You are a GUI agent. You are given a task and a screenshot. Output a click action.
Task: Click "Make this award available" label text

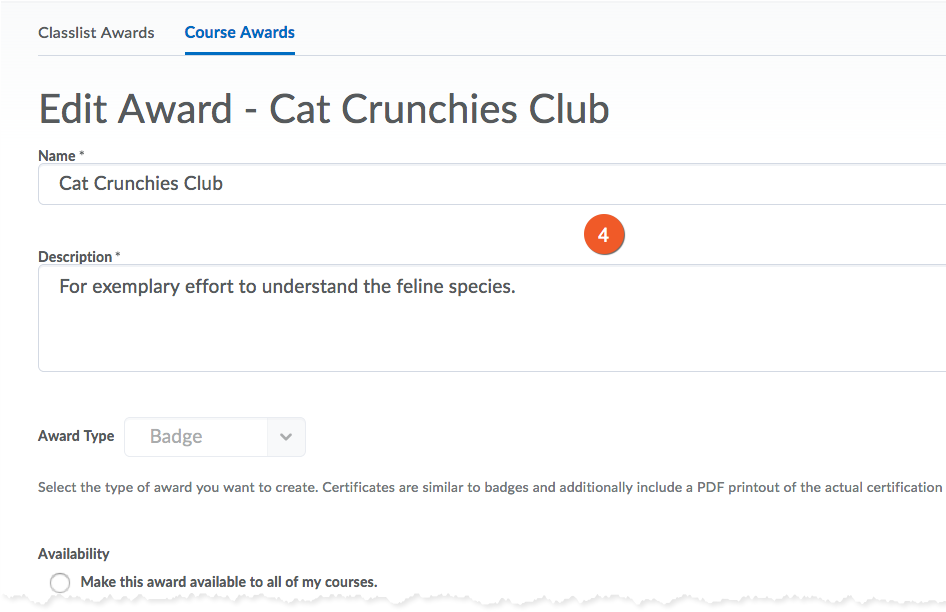pyautogui.click(x=228, y=582)
